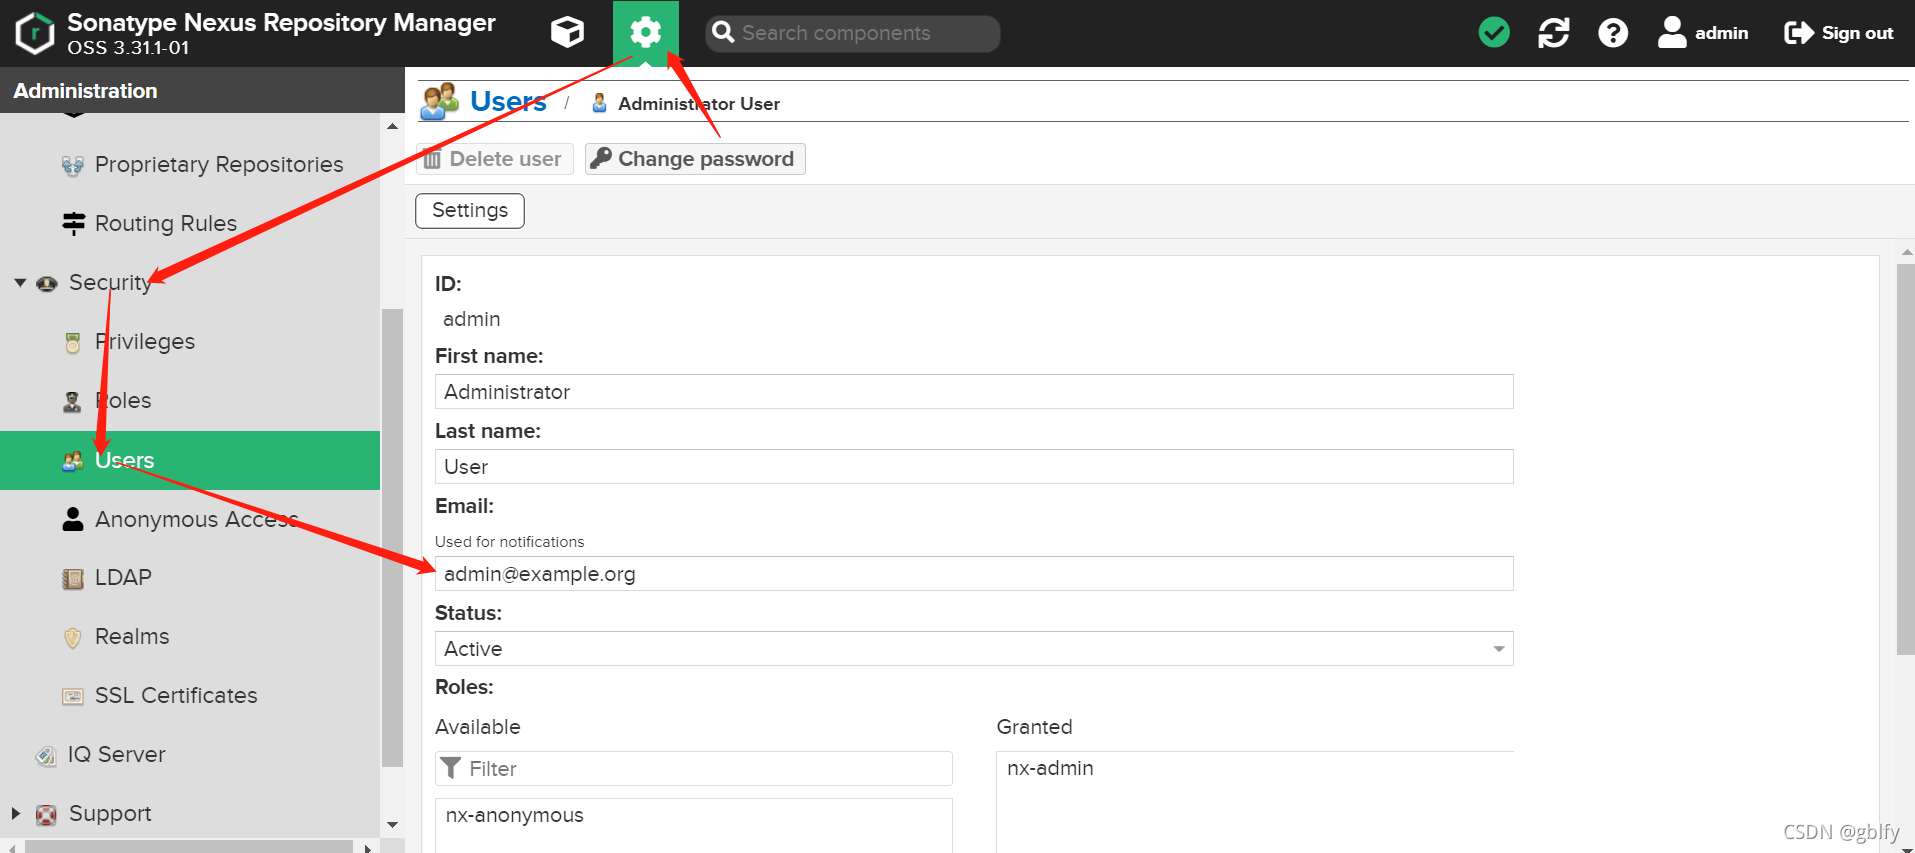
Task: Open the Browse cube icon in header
Action: 567,33
